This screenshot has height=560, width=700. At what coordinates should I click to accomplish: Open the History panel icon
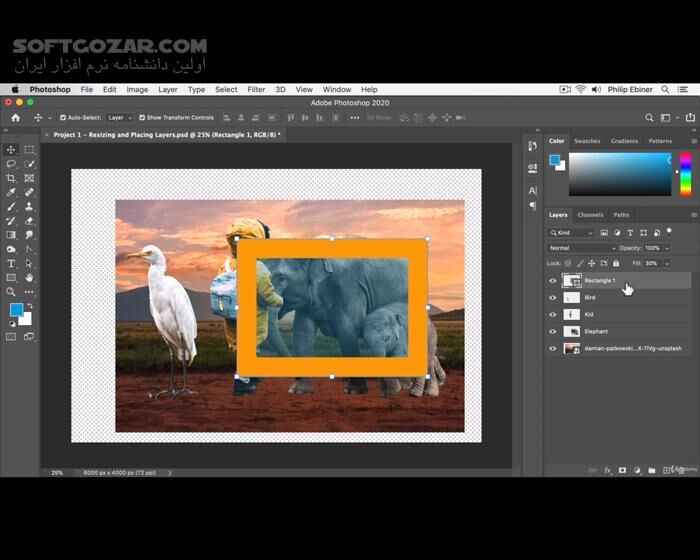point(533,146)
